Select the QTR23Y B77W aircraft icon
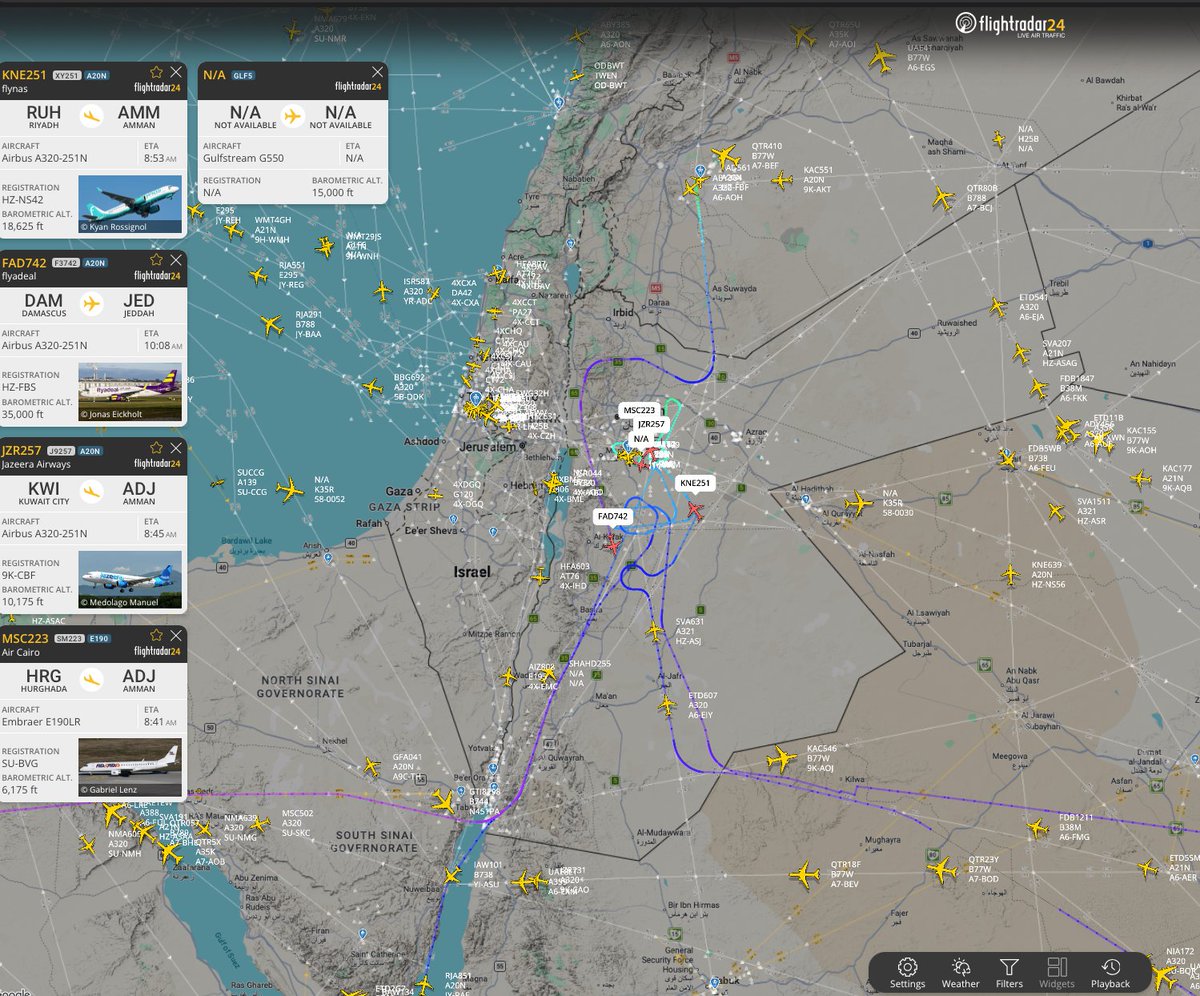 [942, 869]
